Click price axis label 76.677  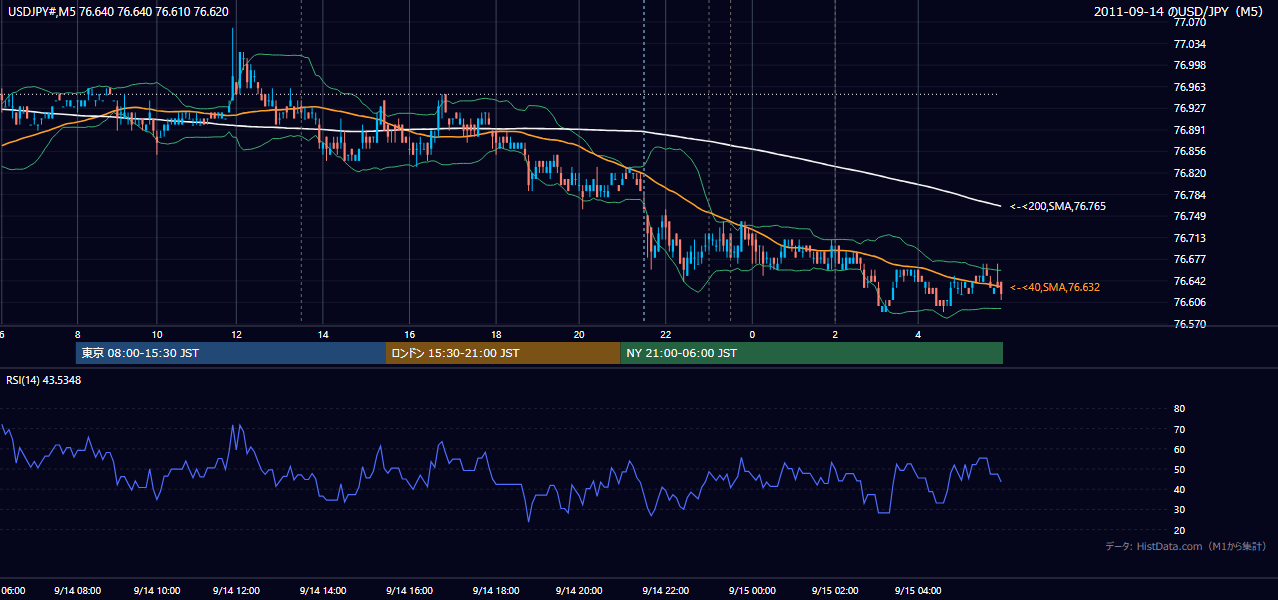tap(1189, 259)
